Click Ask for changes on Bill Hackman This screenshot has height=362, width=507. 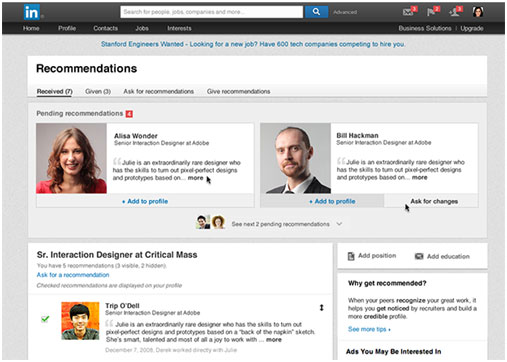pyautogui.click(x=434, y=201)
